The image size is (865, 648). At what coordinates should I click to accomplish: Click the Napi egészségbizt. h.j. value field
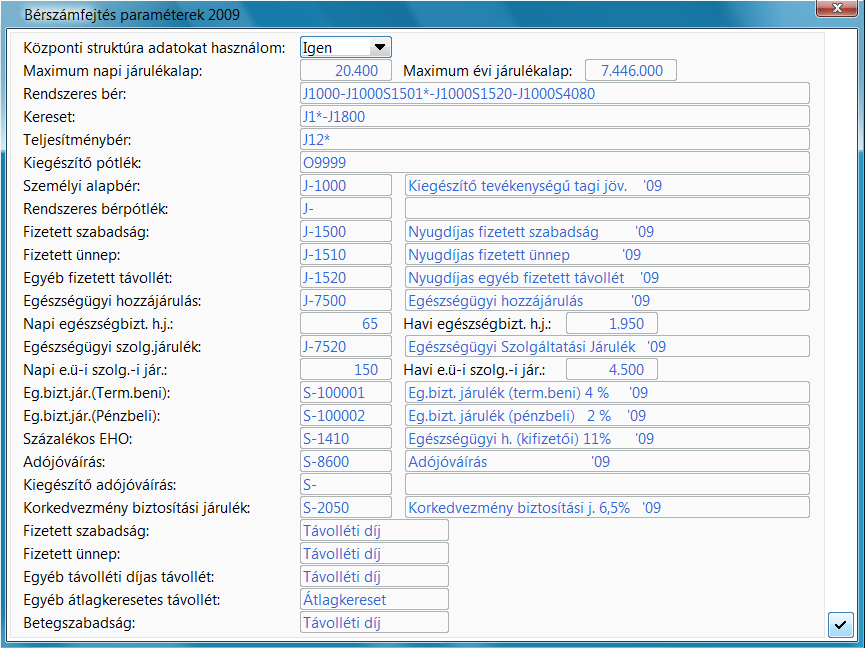(x=346, y=323)
